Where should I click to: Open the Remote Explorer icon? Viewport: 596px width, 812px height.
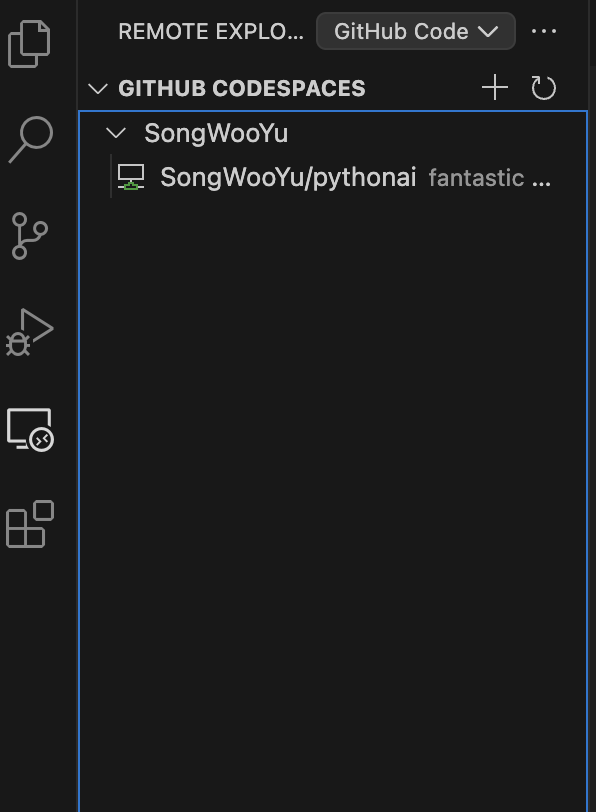[x=30, y=429]
